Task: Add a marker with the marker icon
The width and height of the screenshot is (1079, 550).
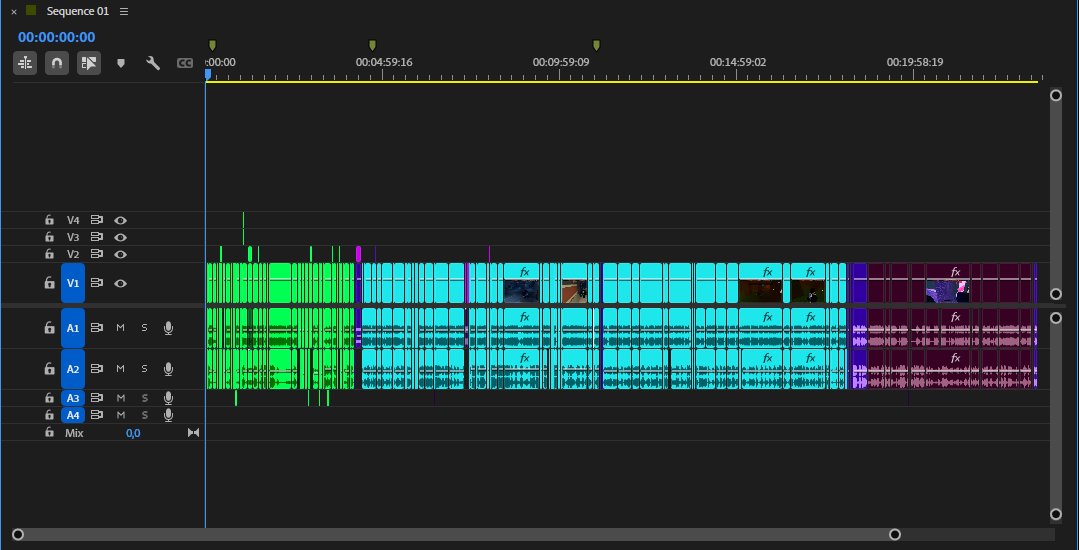Action: [x=120, y=63]
